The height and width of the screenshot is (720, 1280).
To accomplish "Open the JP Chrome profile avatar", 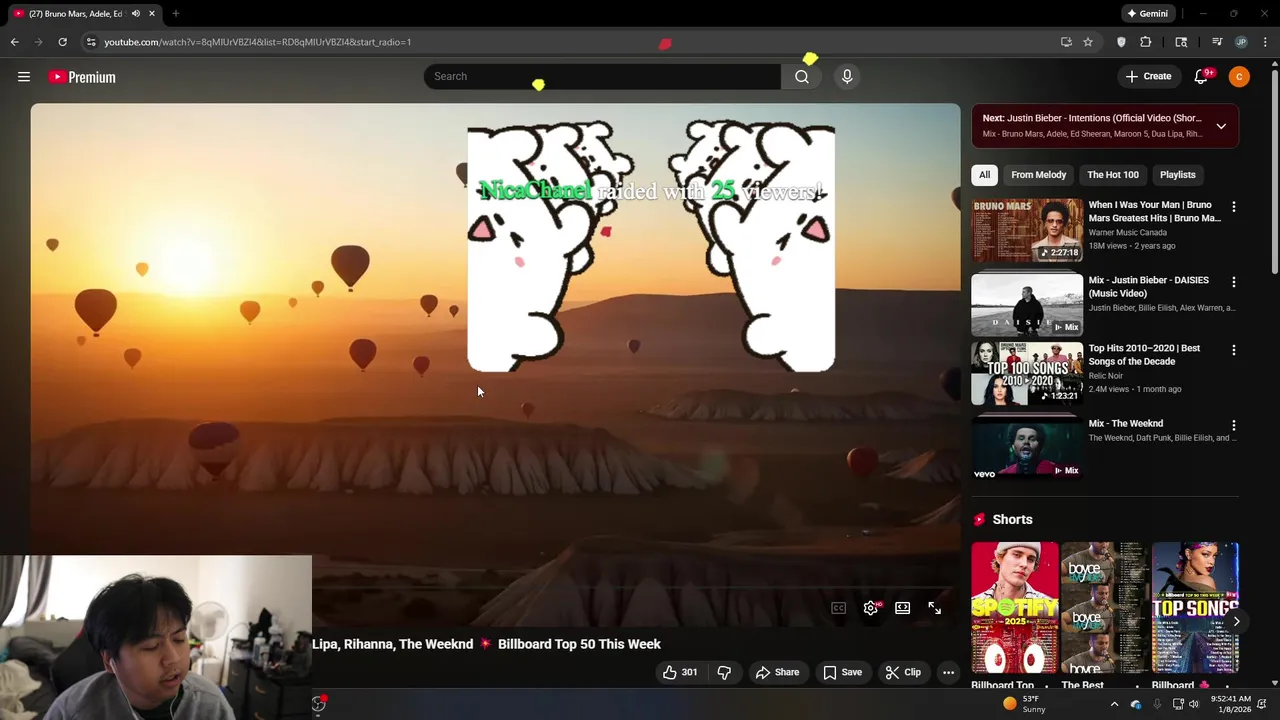I will pyautogui.click(x=1241, y=42).
